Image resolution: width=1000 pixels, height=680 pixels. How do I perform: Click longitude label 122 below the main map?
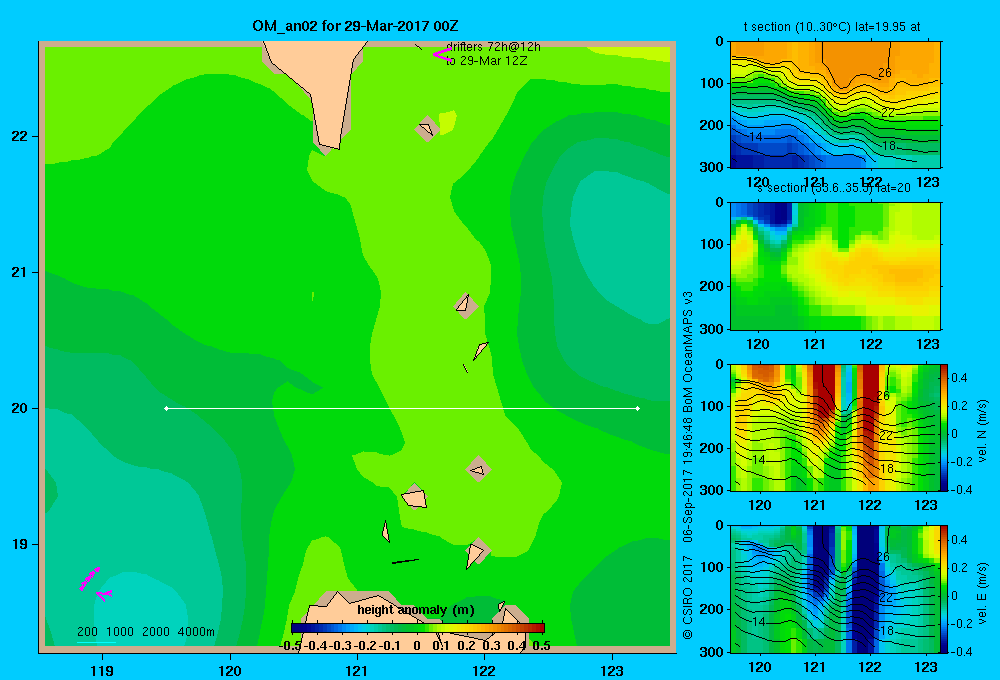point(484,670)
